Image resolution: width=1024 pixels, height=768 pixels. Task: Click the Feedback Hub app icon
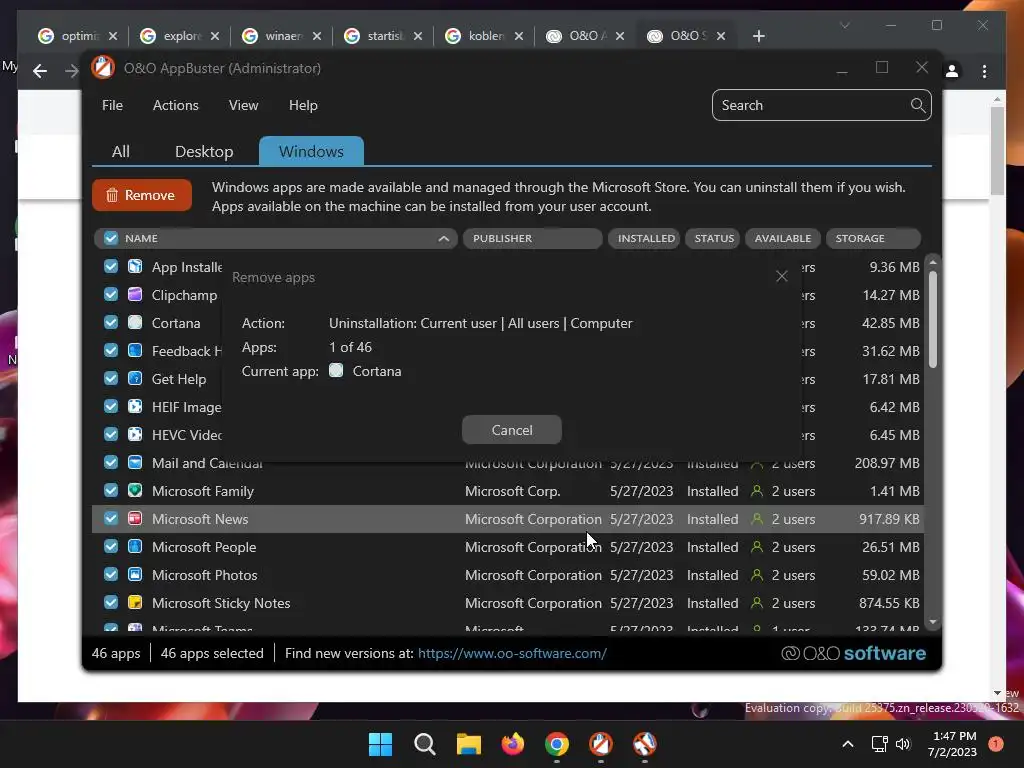click(135, 351)
